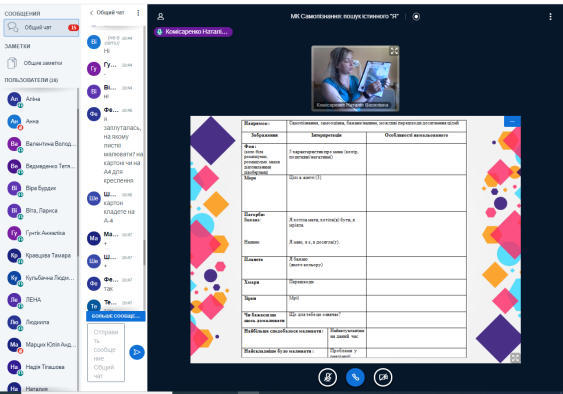Focus the chat message input field

pos(106,352)
